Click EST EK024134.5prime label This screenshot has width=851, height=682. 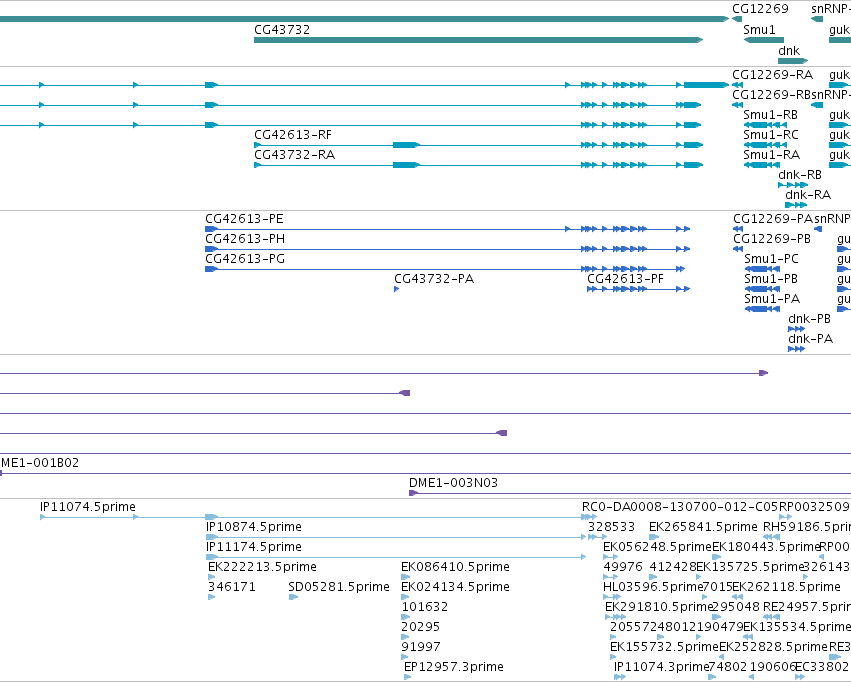click(x=455, y=587)
